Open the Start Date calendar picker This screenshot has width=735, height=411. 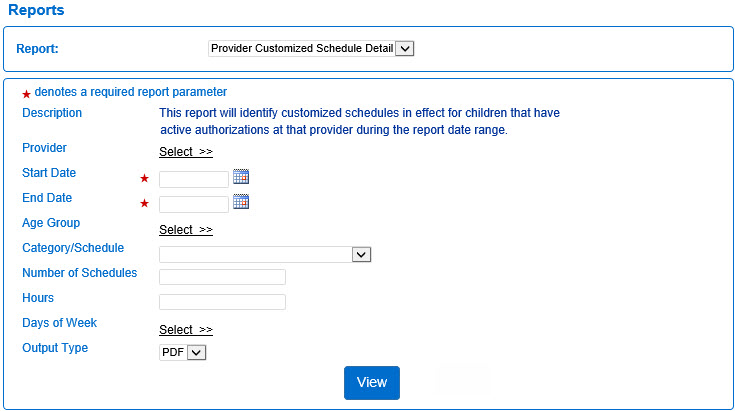[x=240, y=177]
